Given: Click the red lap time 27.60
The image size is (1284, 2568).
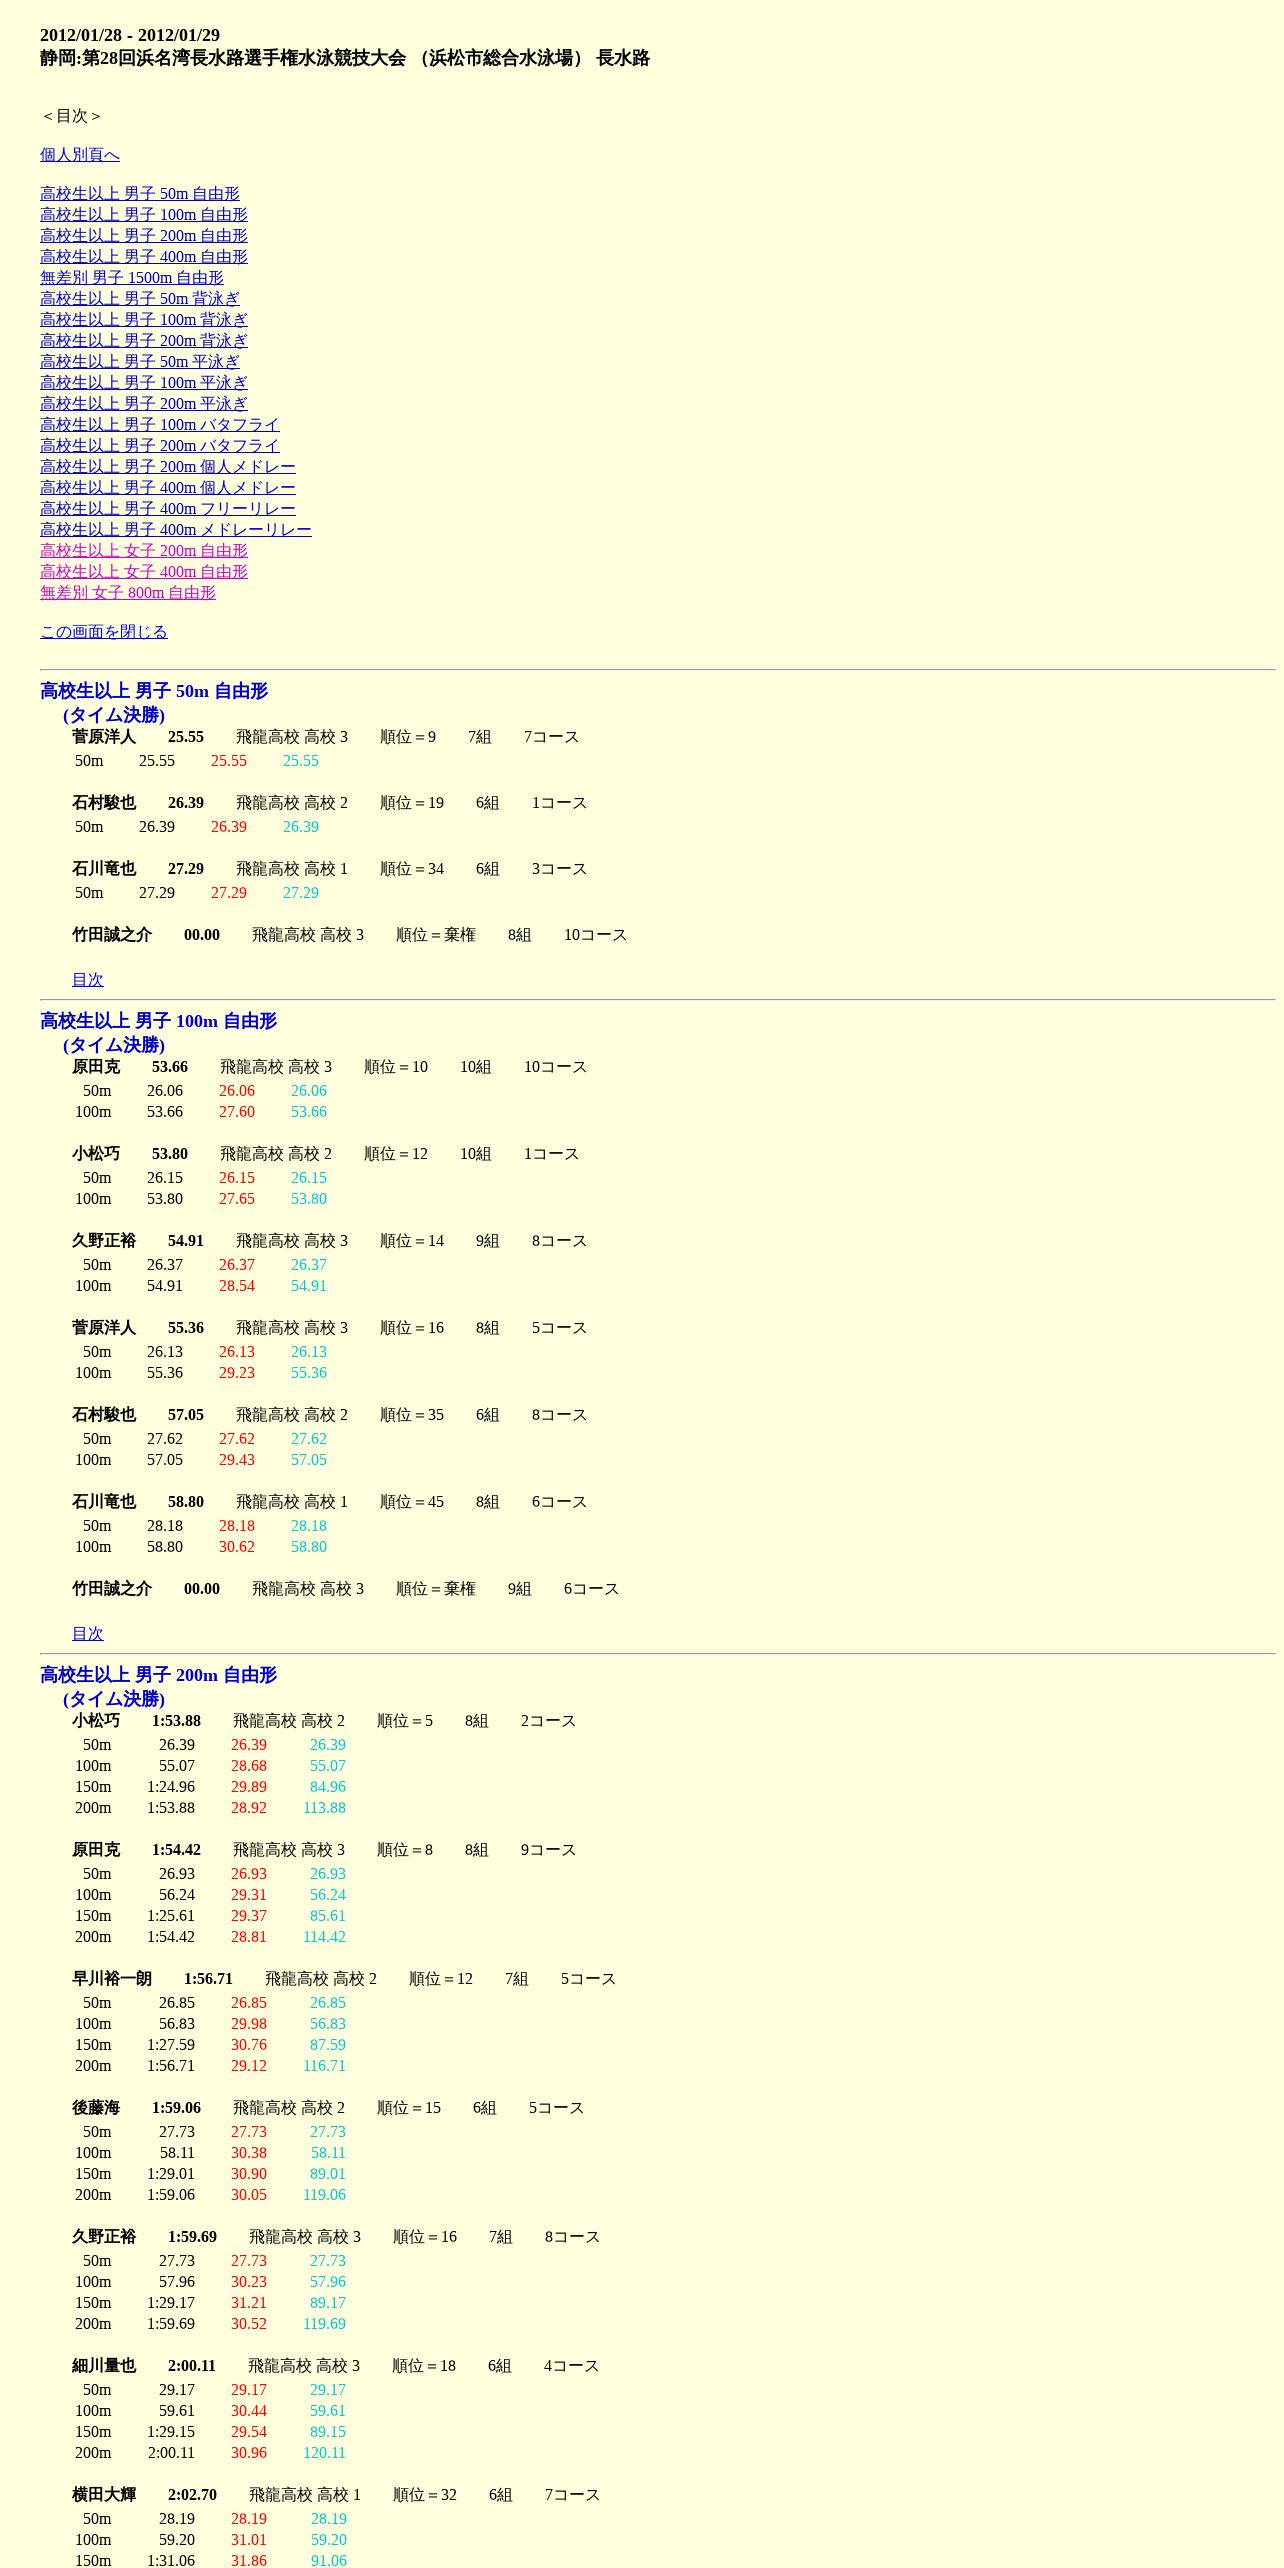Looking at the screenshot, I should coord(237,1112).
